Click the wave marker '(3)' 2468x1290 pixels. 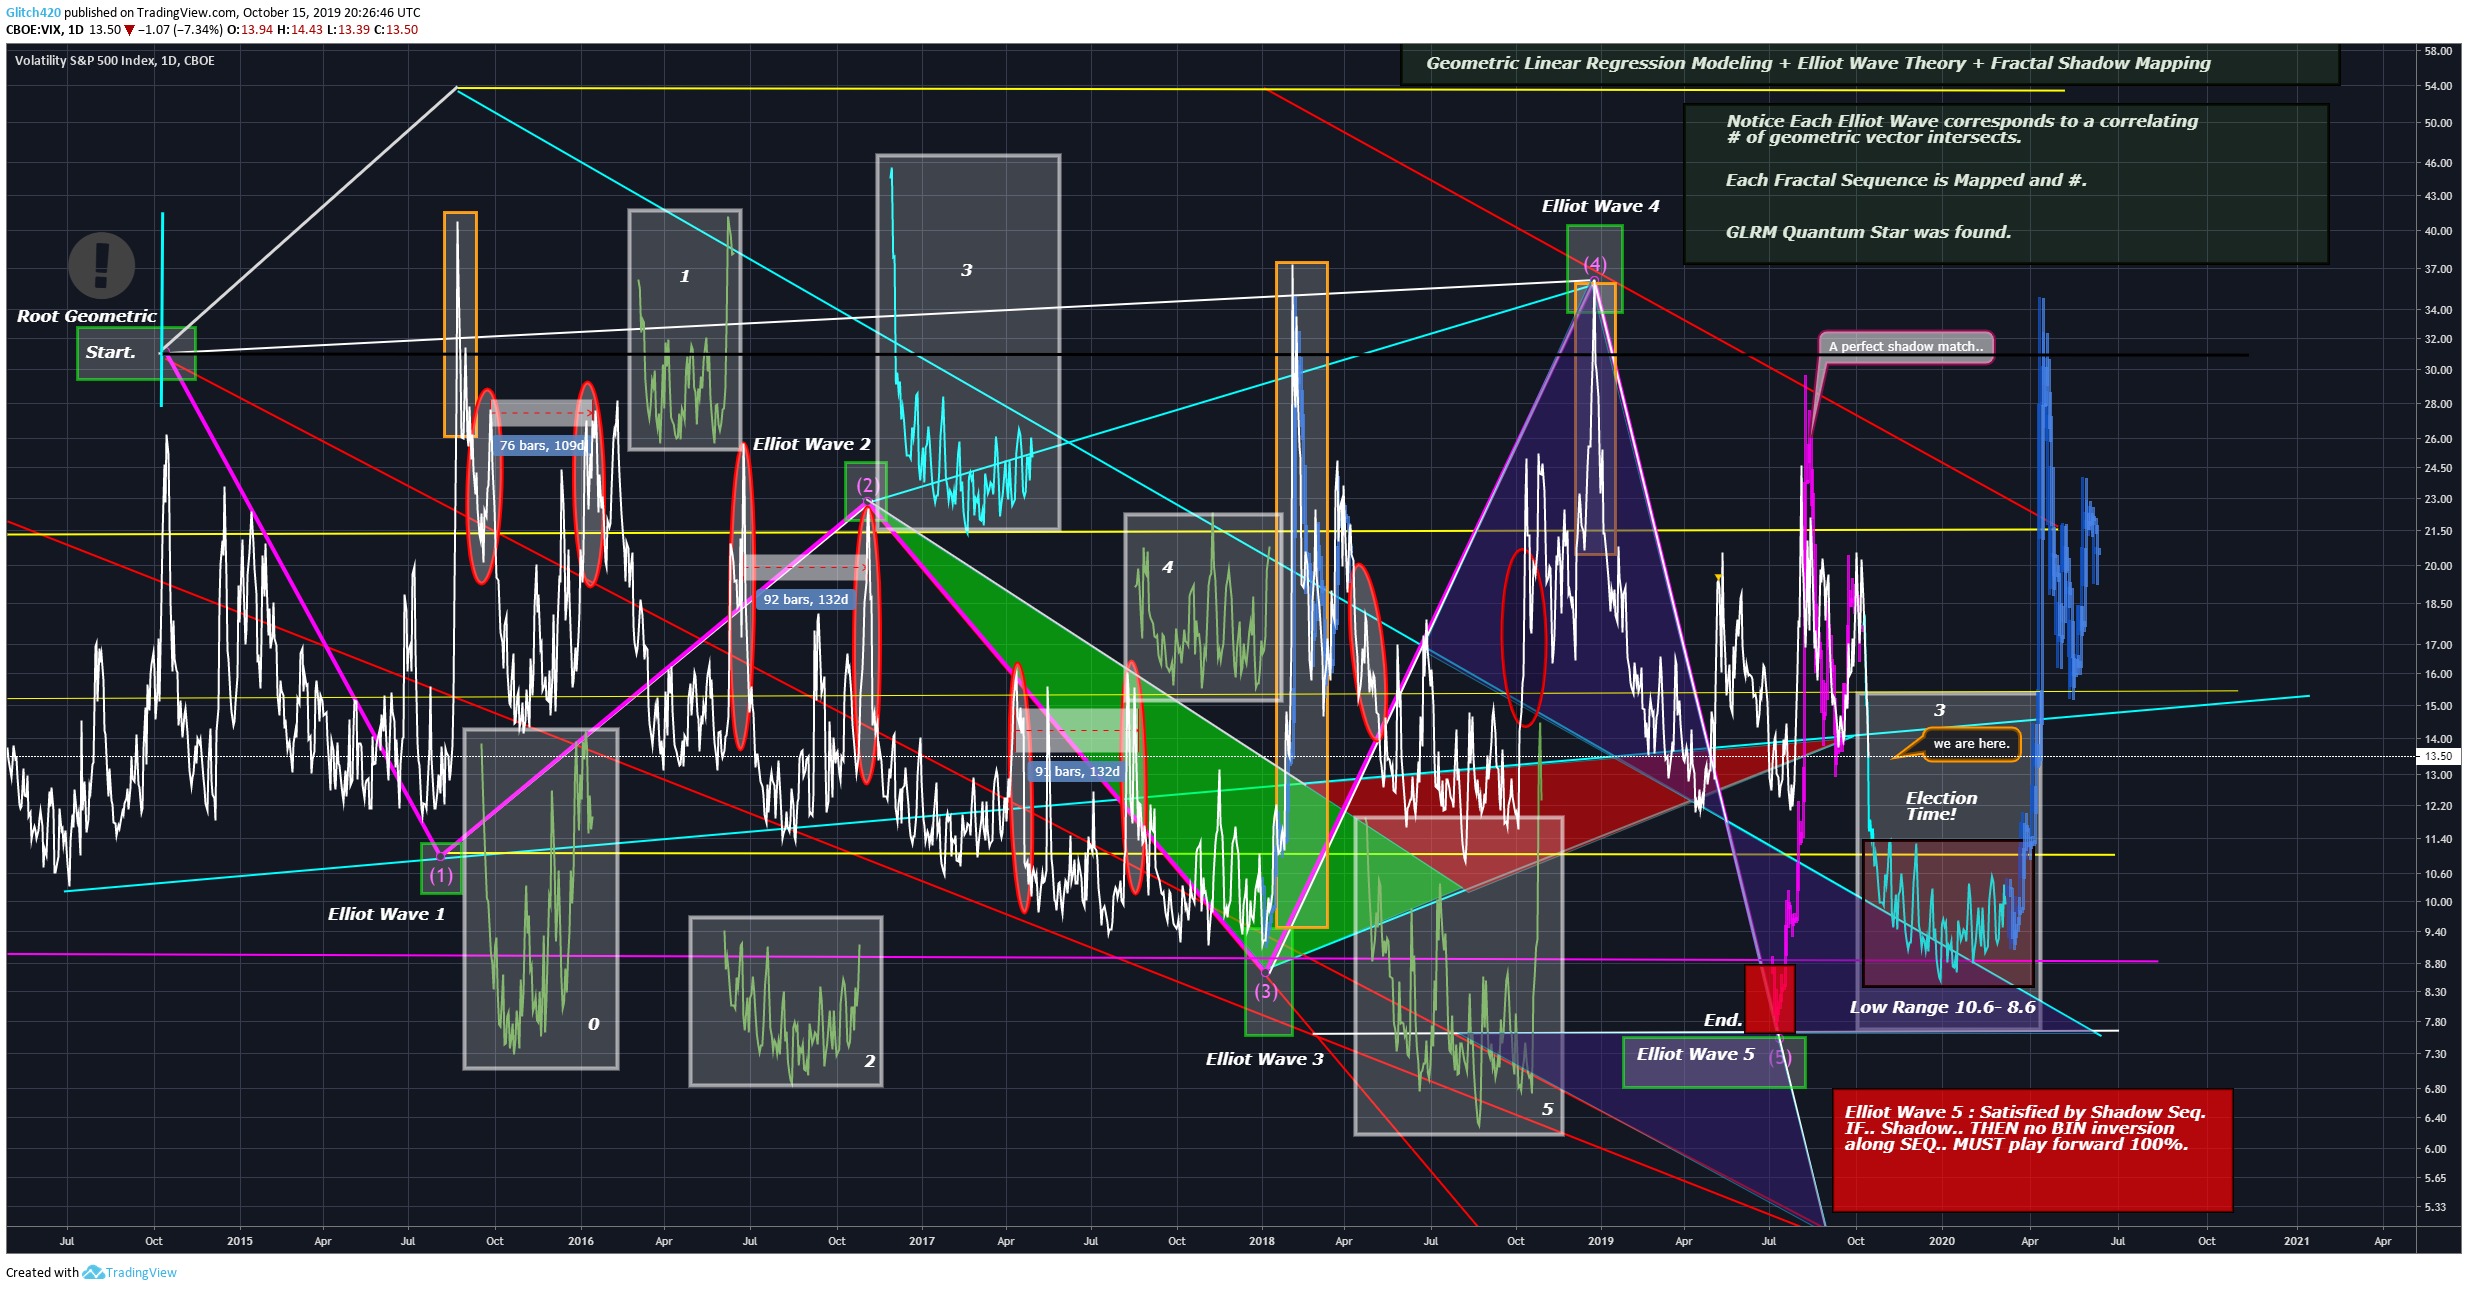(1266, 991)
